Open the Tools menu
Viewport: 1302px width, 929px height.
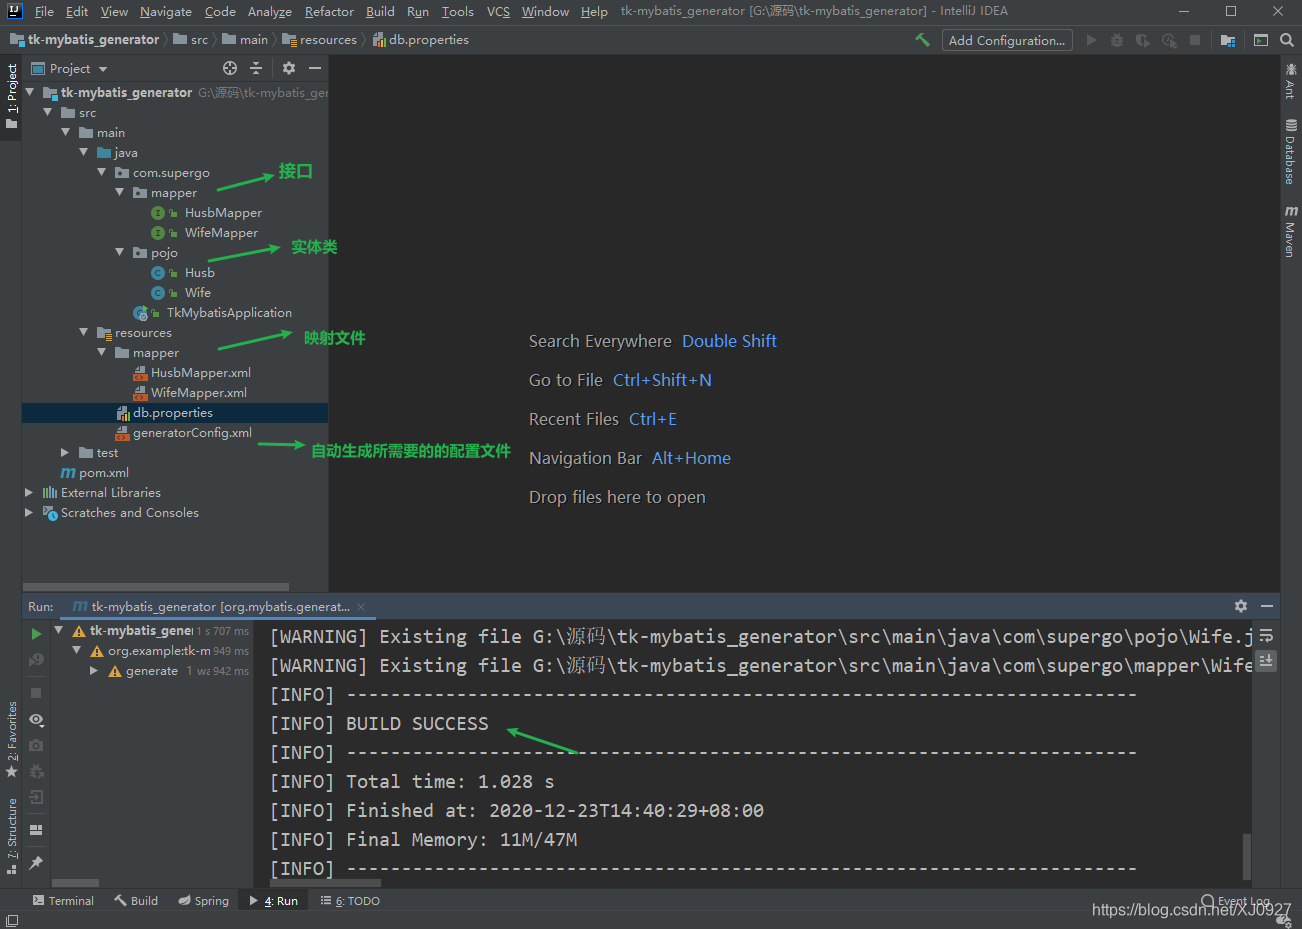point(457,11)
